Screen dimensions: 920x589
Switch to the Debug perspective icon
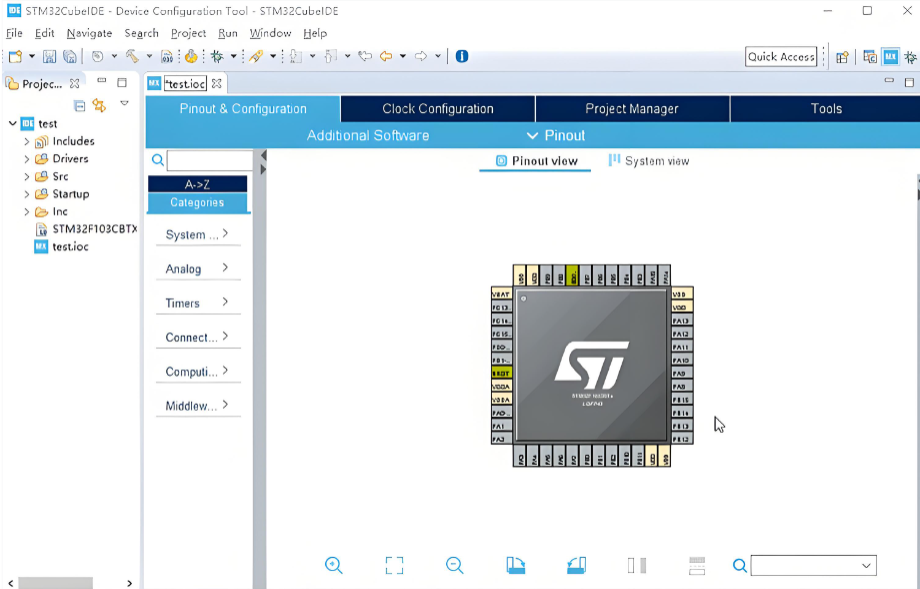click(x=910, y=57)
